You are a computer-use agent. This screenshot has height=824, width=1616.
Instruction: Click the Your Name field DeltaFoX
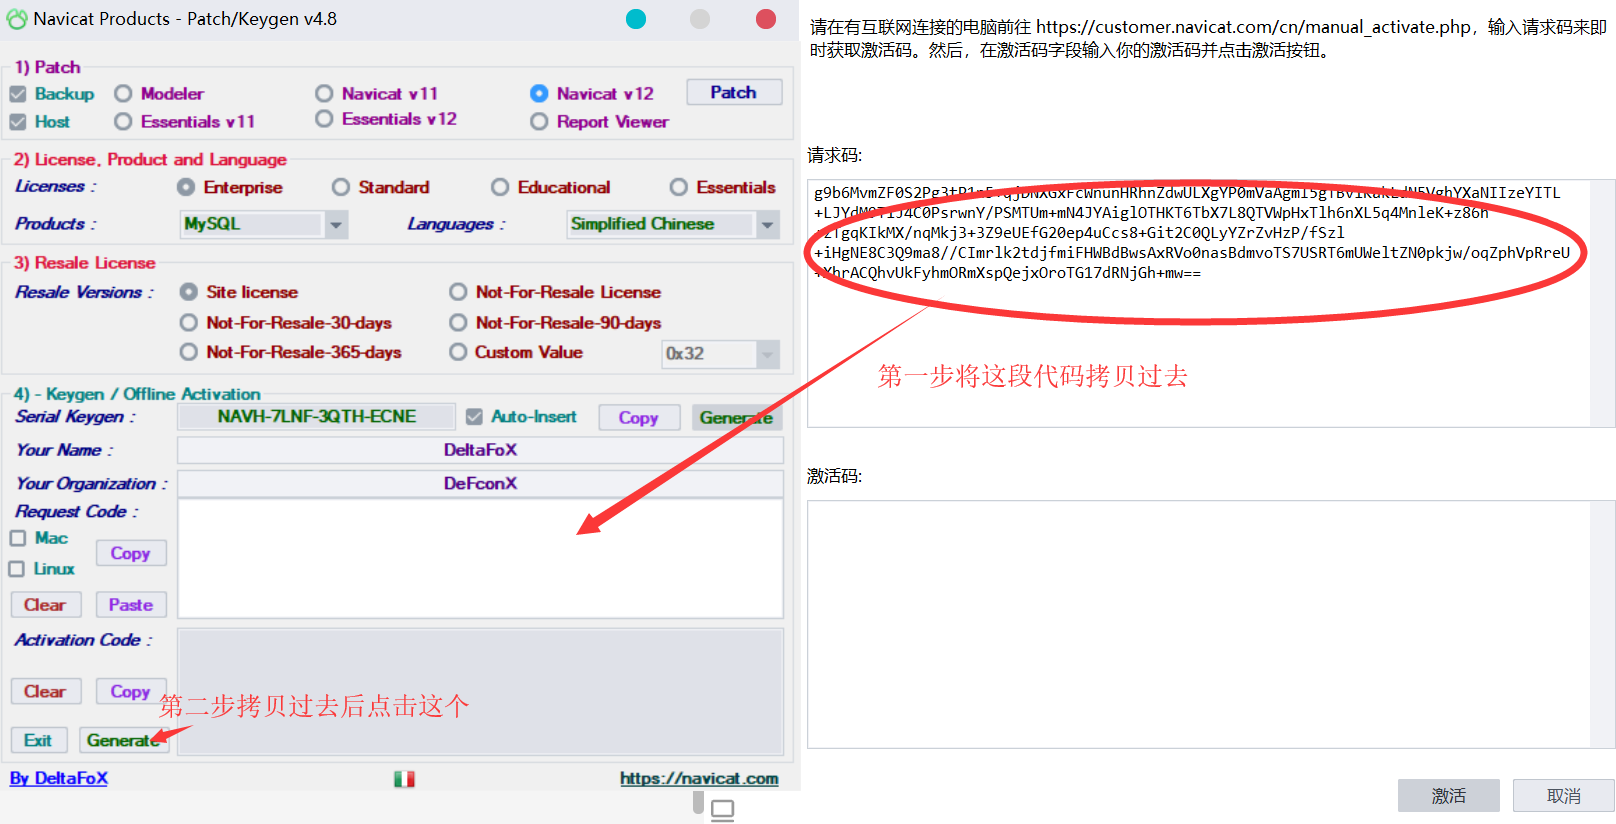pyautogui.click(x=480, y=450)
